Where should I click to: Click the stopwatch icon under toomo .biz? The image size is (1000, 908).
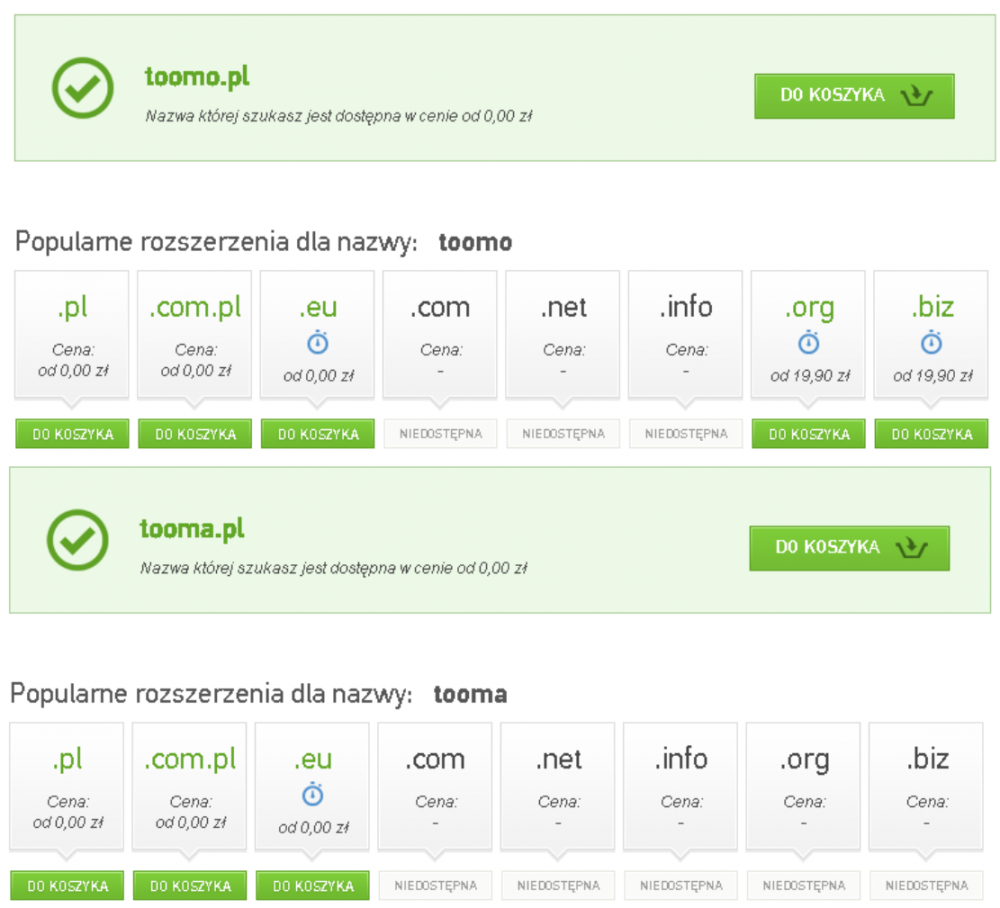[931, 344]
